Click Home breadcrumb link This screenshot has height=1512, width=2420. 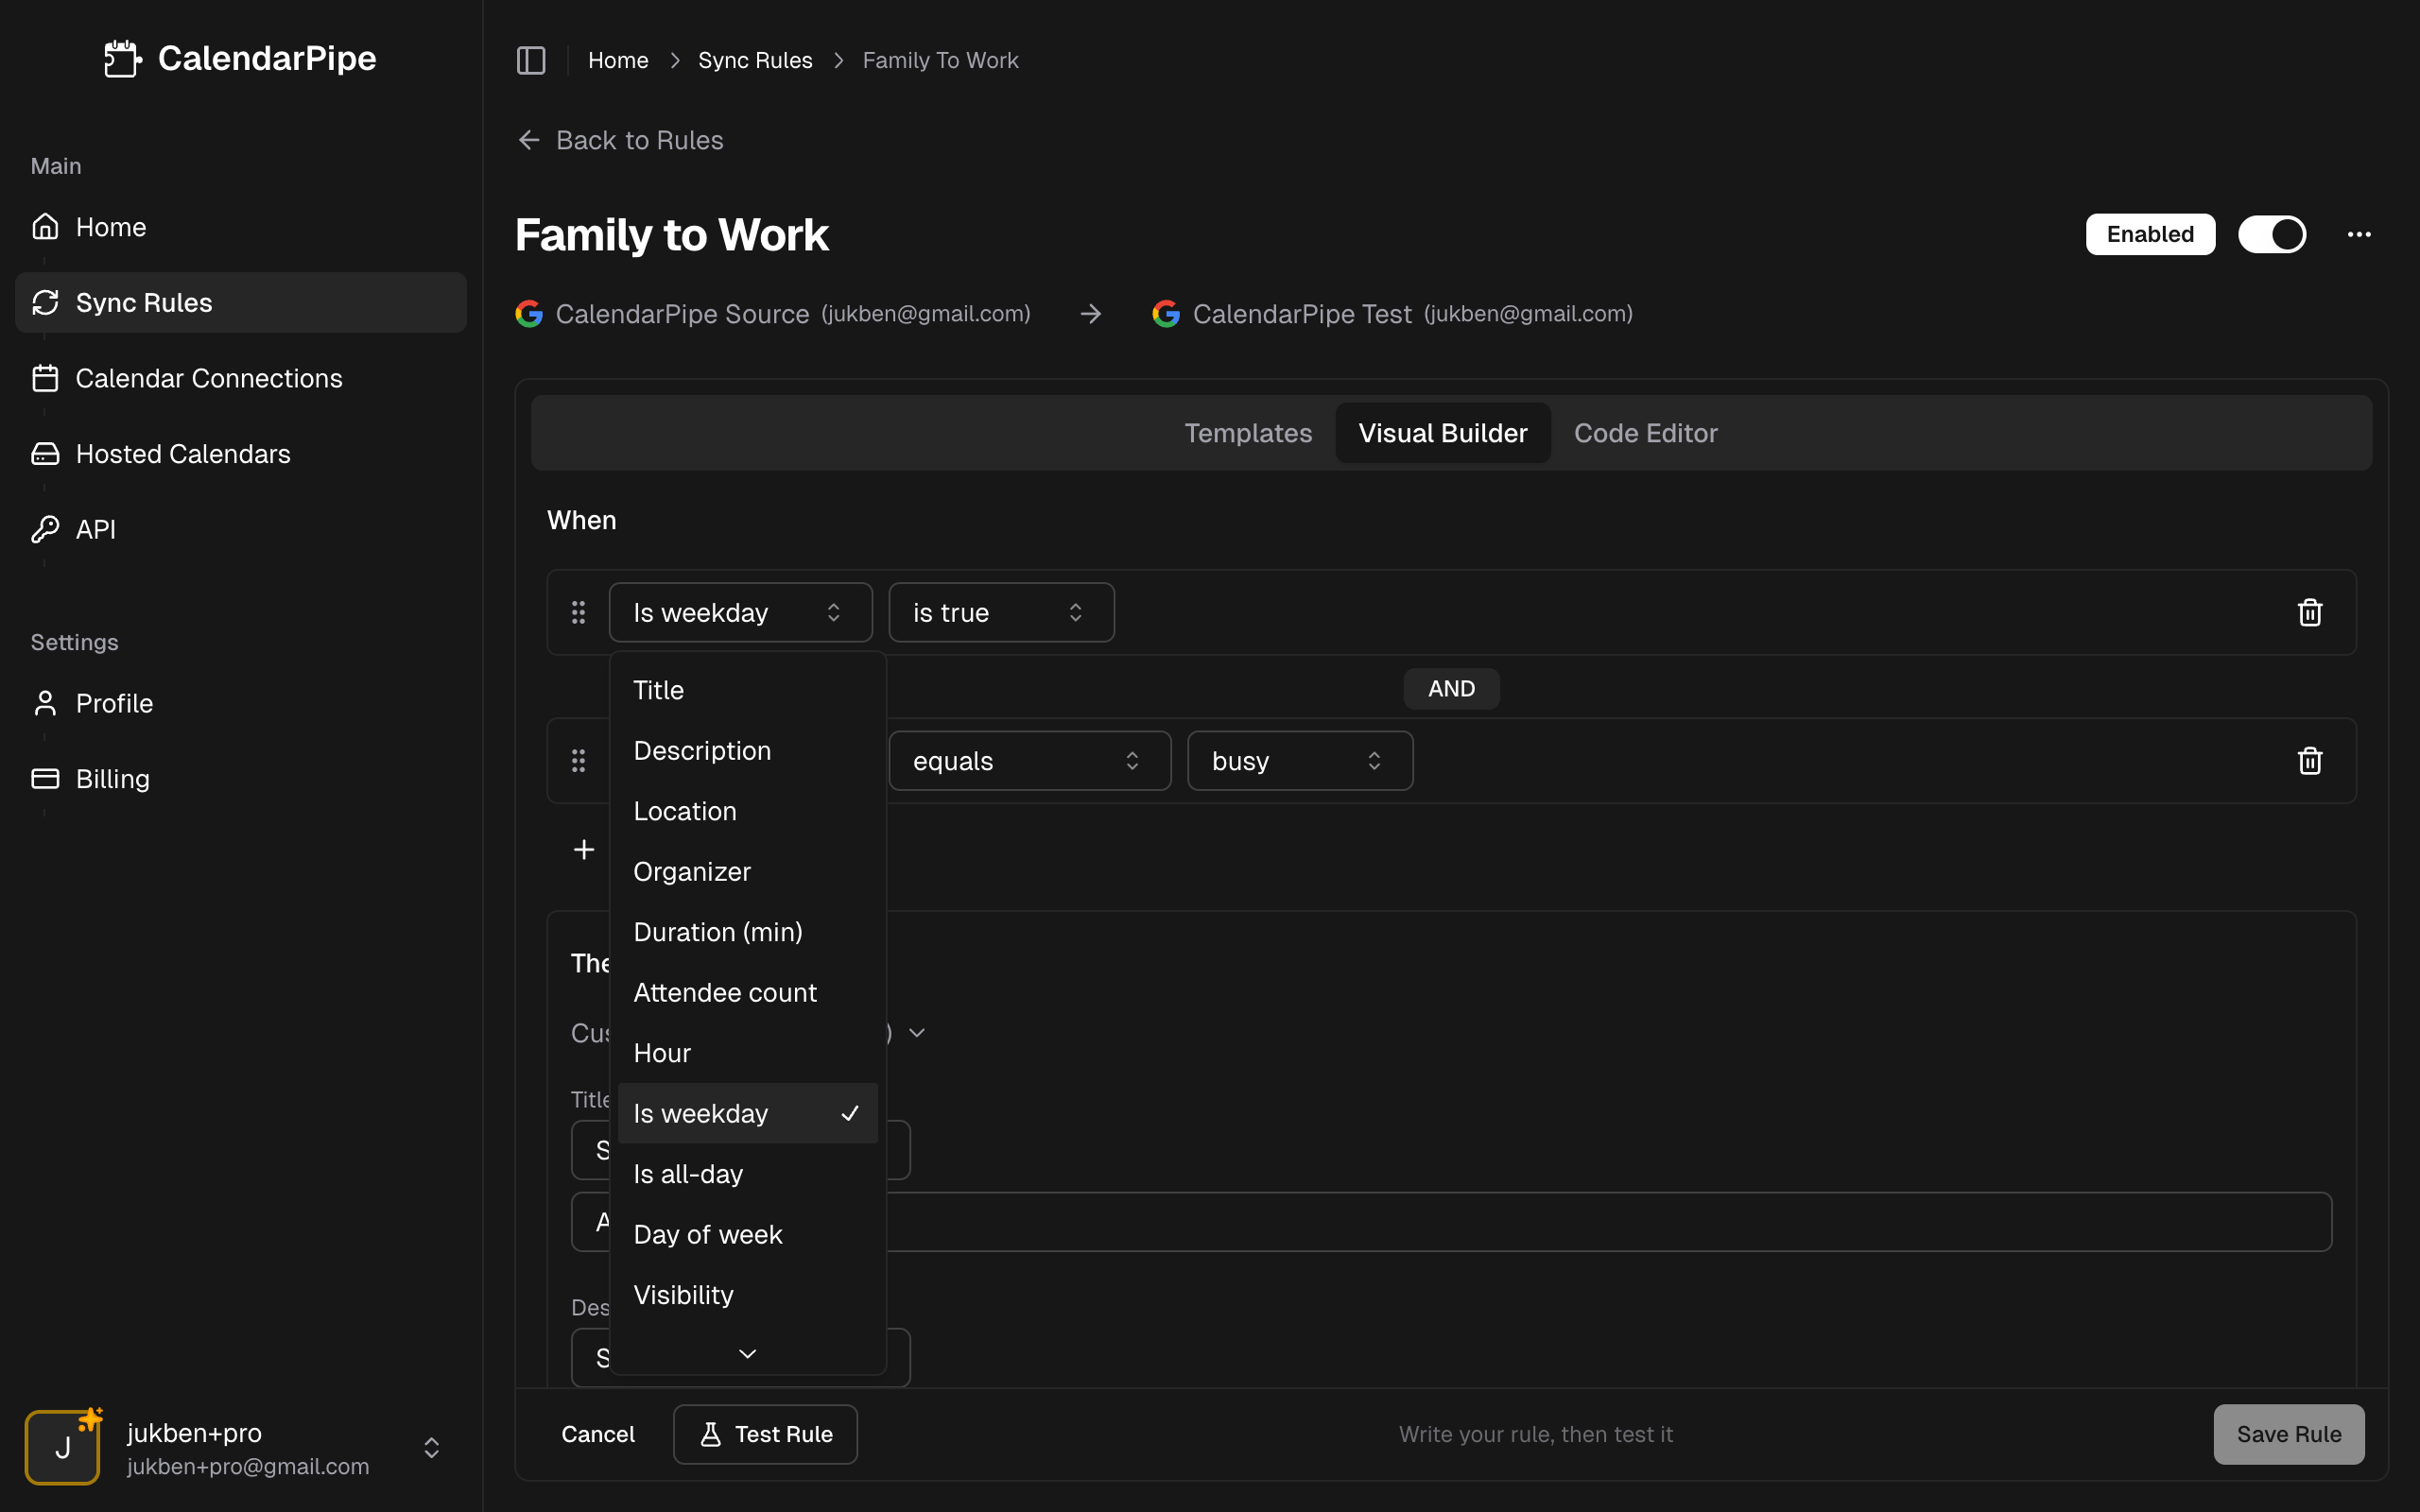tap(618, 60)
